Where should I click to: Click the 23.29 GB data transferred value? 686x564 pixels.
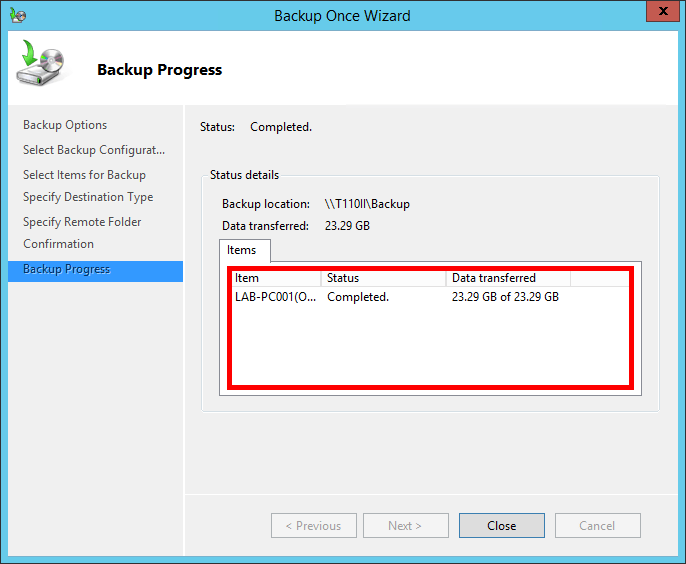347,226
